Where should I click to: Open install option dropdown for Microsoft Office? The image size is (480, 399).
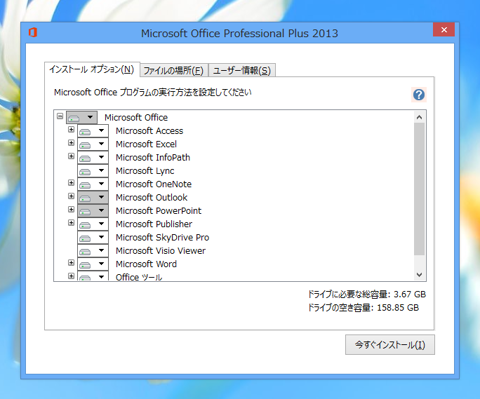[x=82, y=117]
